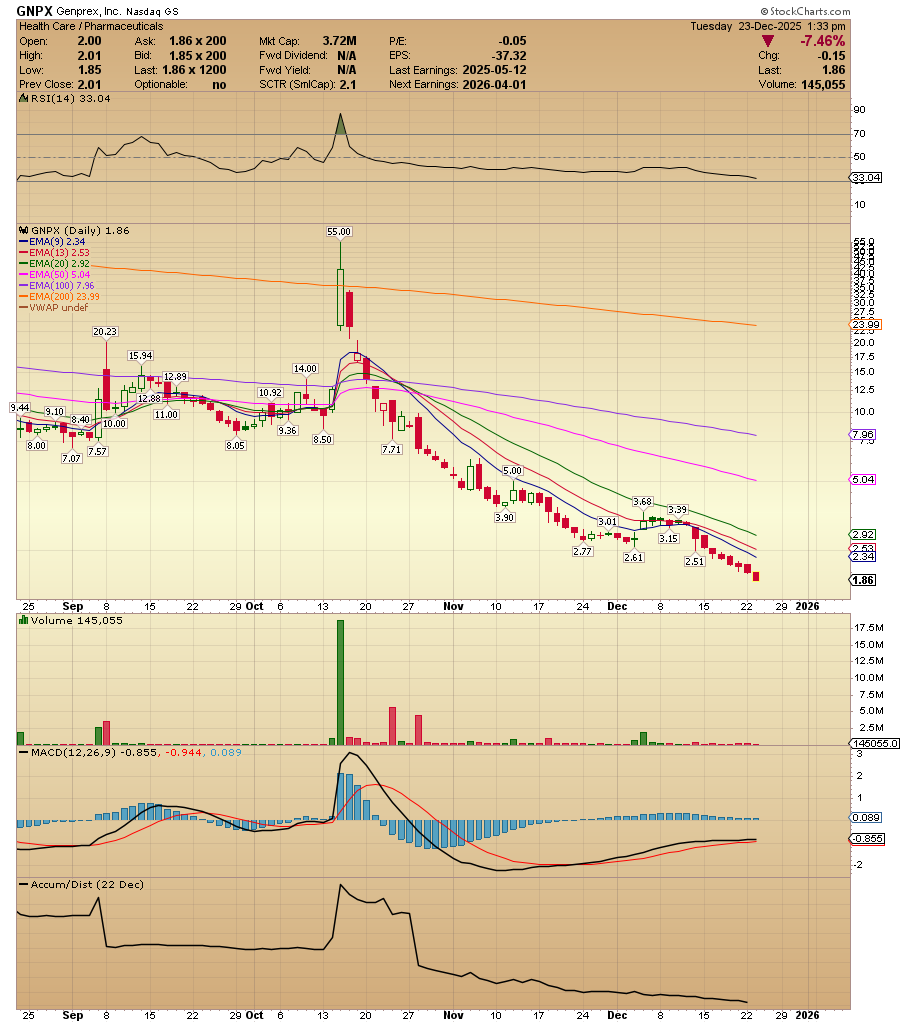
Task: Click the 14.00 price label in October
Action: (305, 369)
